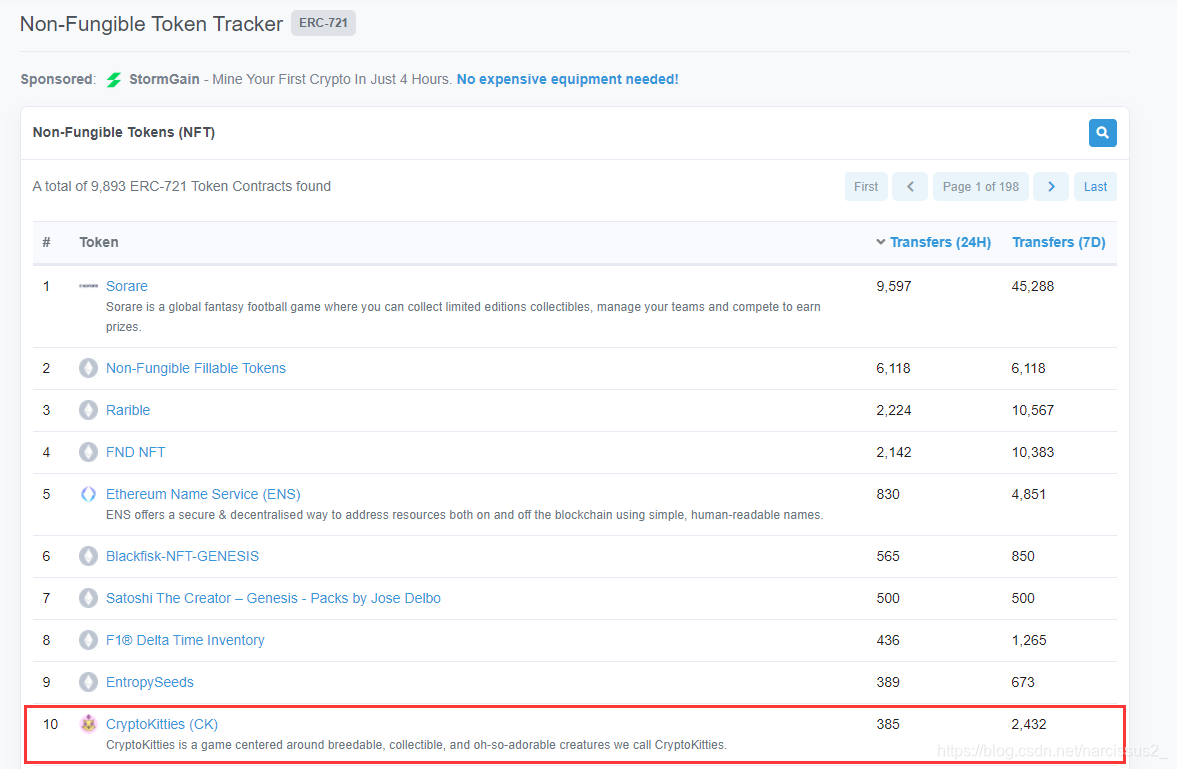This screenshot has height=769, width=1177.
Task: Click 'No expensive equipment needed!' ad link
Action: pyautogui.click(x=567, y=79)
